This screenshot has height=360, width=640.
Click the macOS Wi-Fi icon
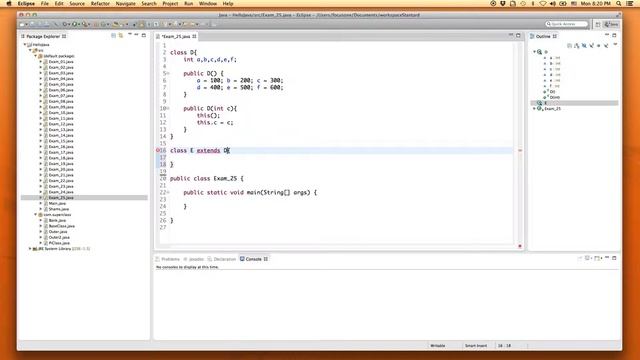[x=543, y=3]
